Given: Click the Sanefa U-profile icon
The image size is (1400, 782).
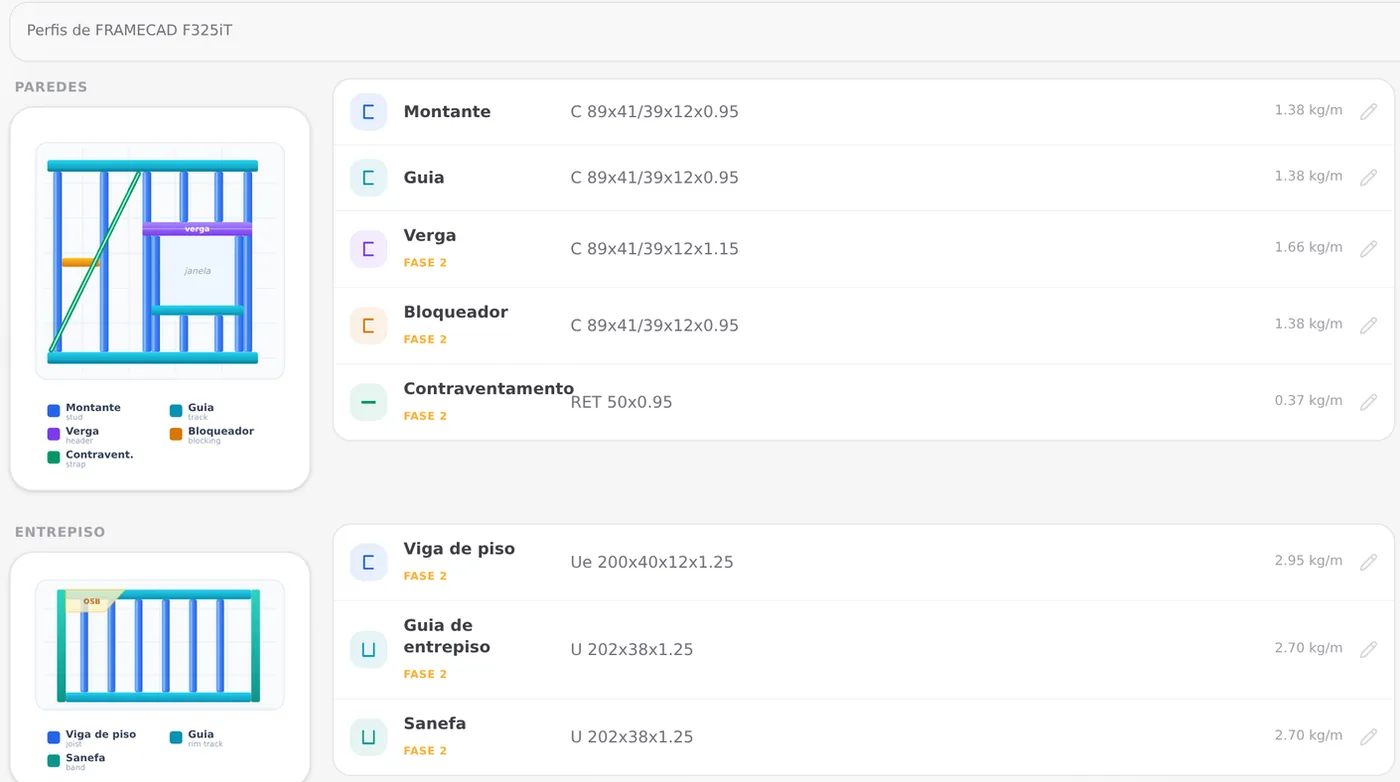Looking at the screenshot, I should [x=368, y=737].
